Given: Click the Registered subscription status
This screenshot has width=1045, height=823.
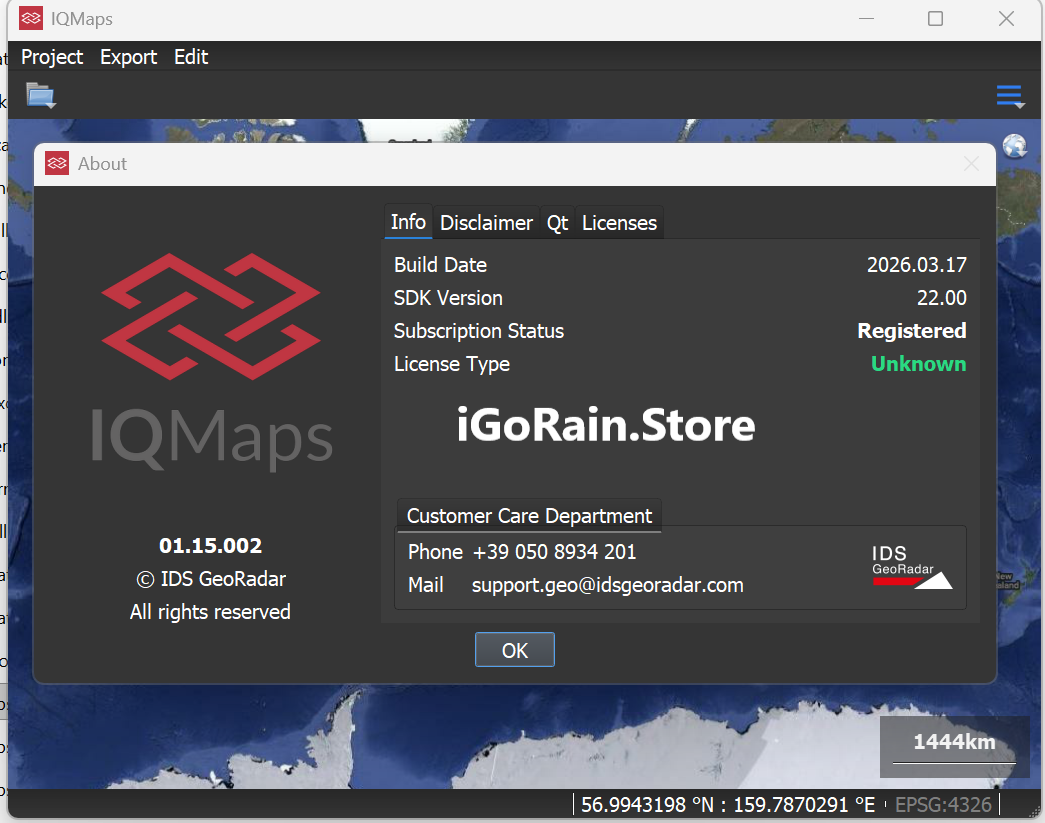Looking at the screenshot, I should coord(912,331).
